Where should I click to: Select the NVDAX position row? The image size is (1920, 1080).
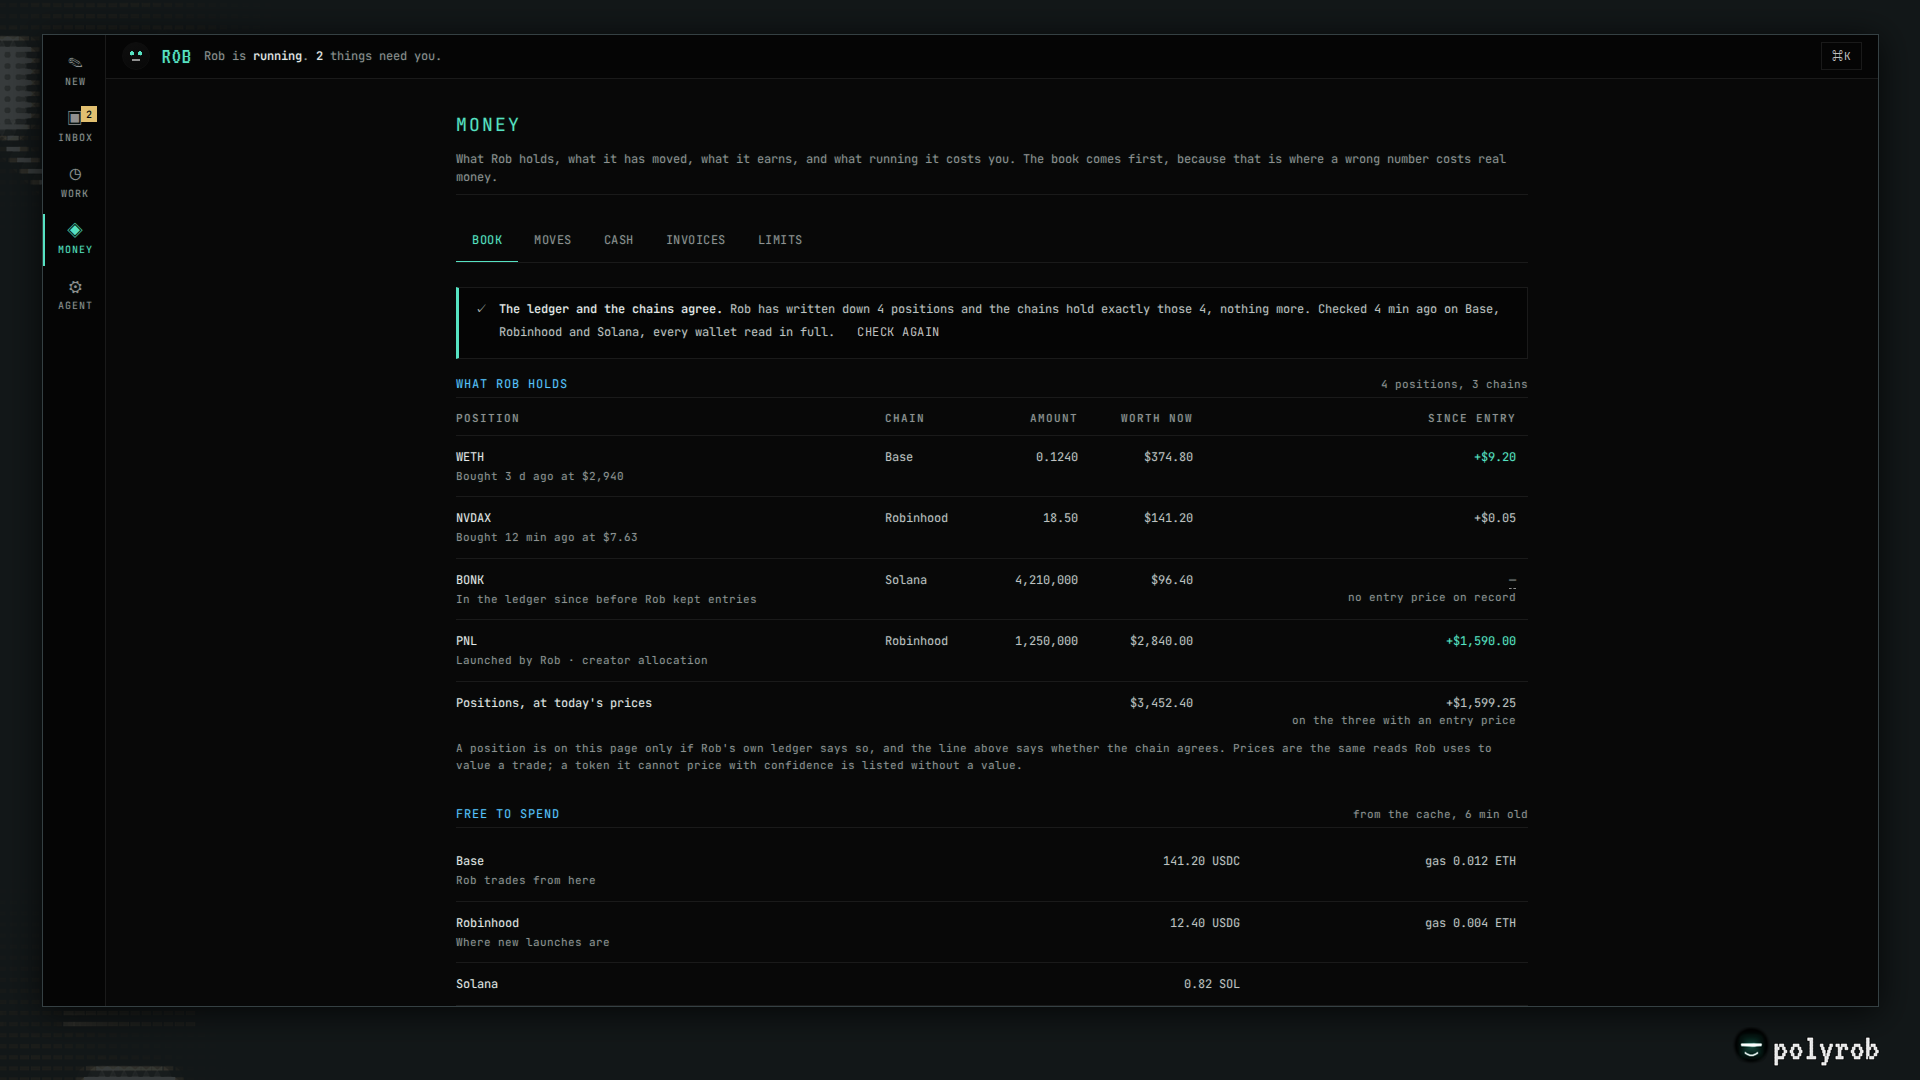991,528
